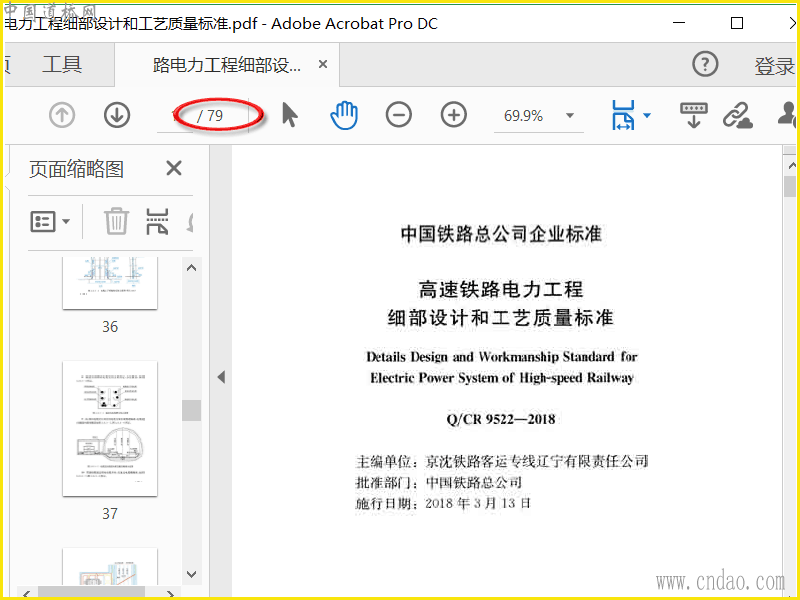The height and width of the screenshot is (600, 800).
Task: Click the panel title 页面缩略图
Action: coord(77,169)
